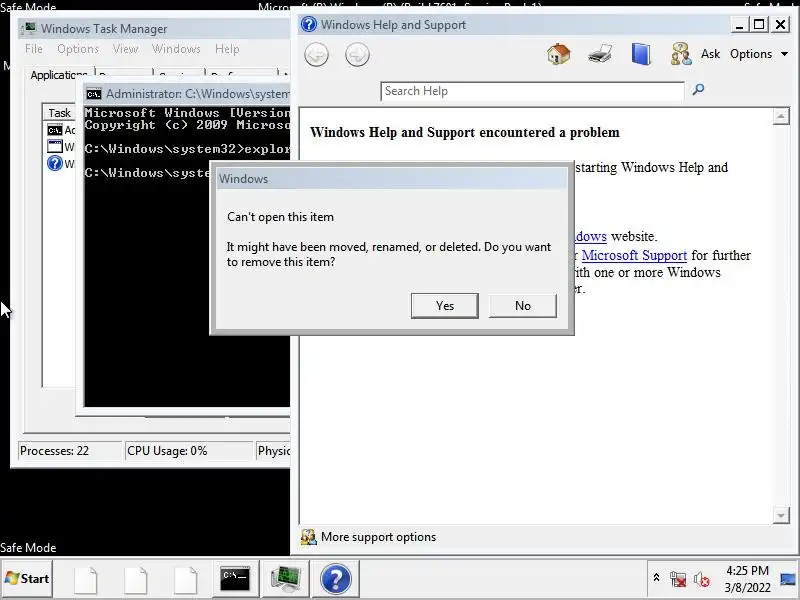Click the Help scrollbar up arrow
800x600 pixels.
781,117
